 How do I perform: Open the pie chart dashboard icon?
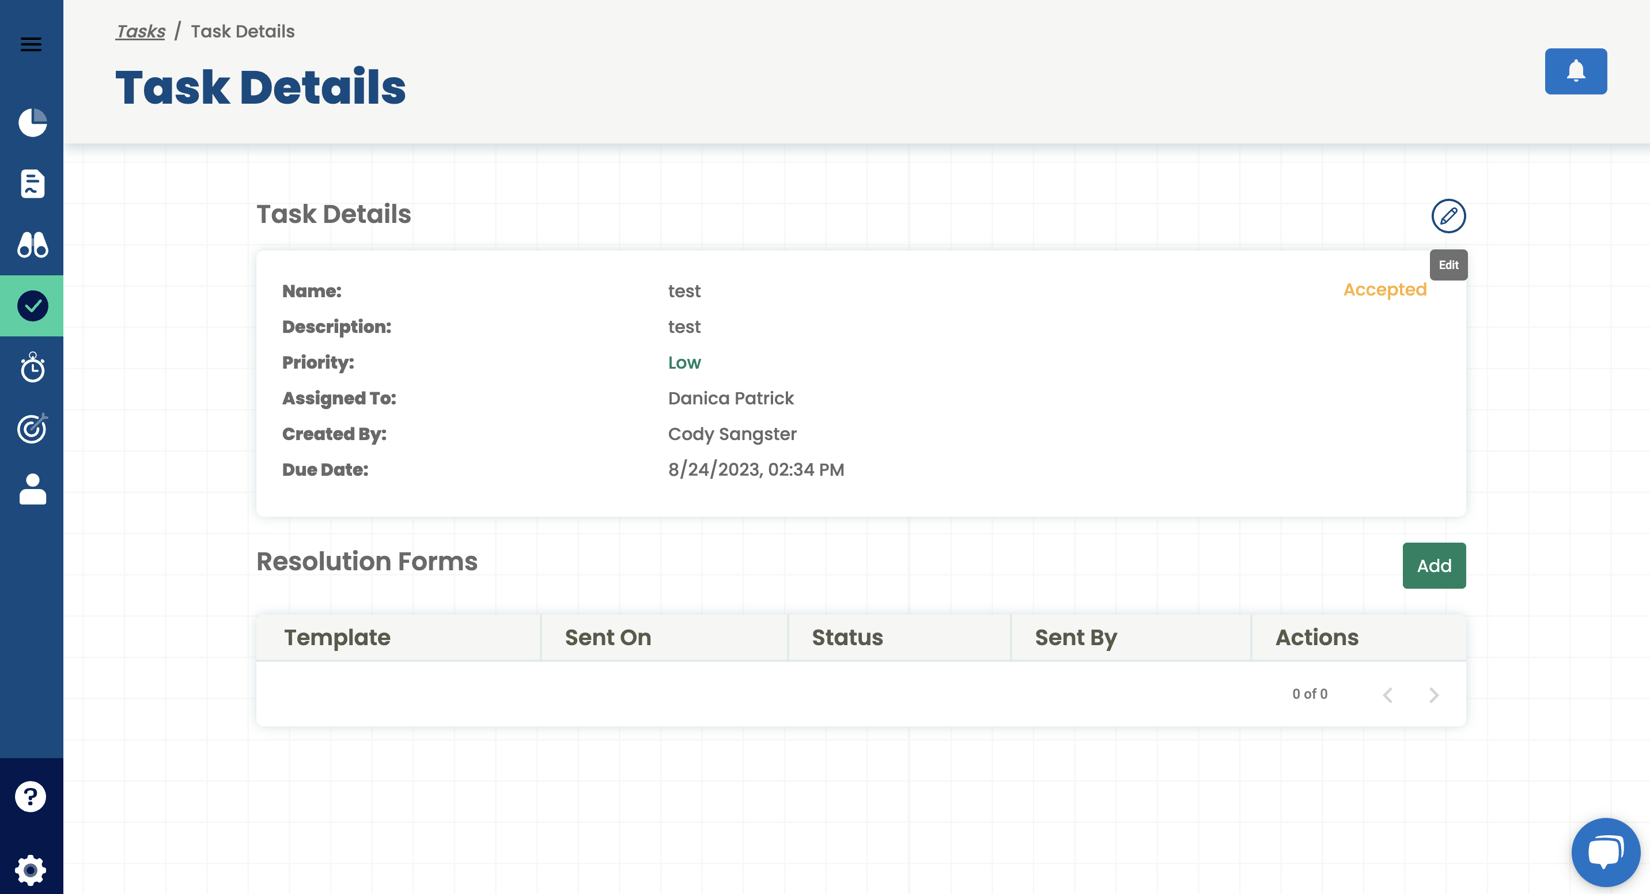point(32,122)
